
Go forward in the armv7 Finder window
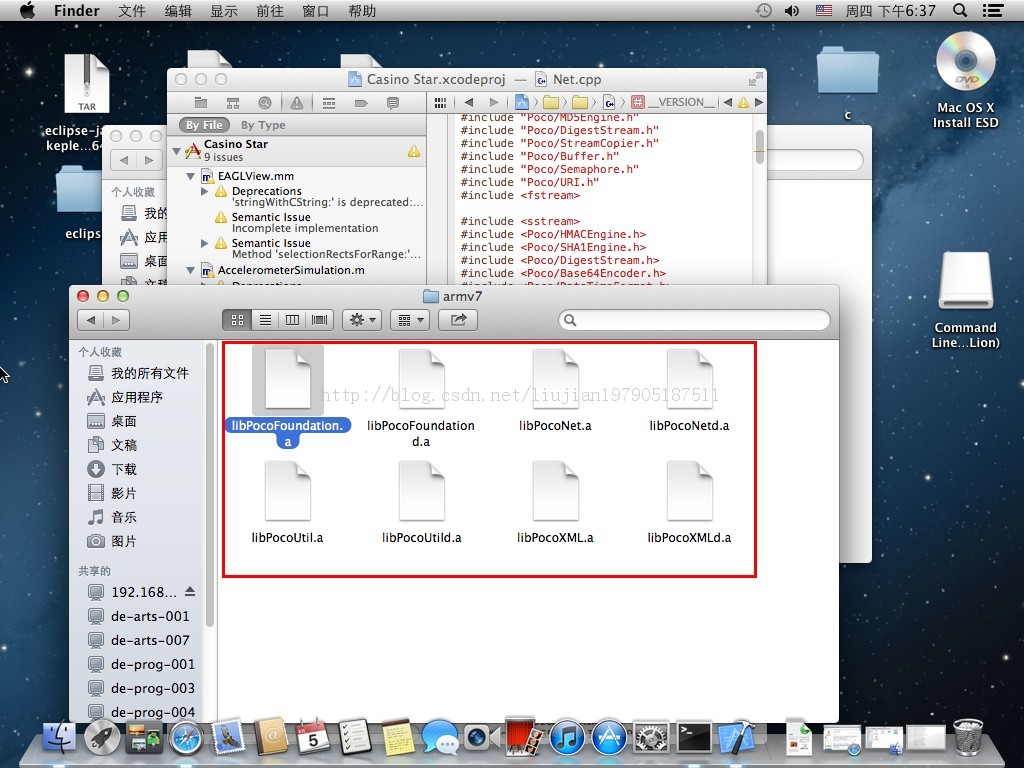[116, 320]
